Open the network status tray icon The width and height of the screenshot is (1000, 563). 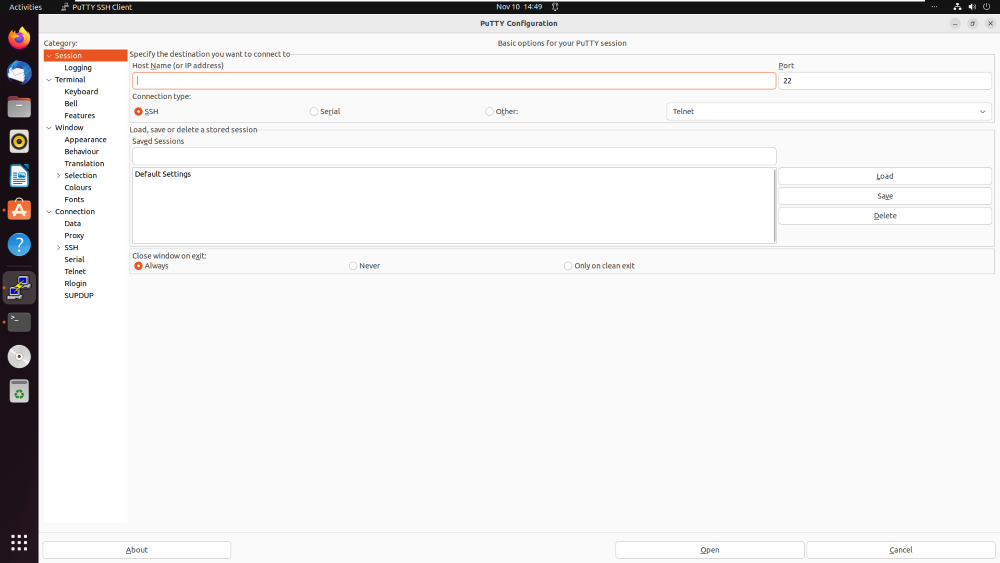tap(957, 7)
